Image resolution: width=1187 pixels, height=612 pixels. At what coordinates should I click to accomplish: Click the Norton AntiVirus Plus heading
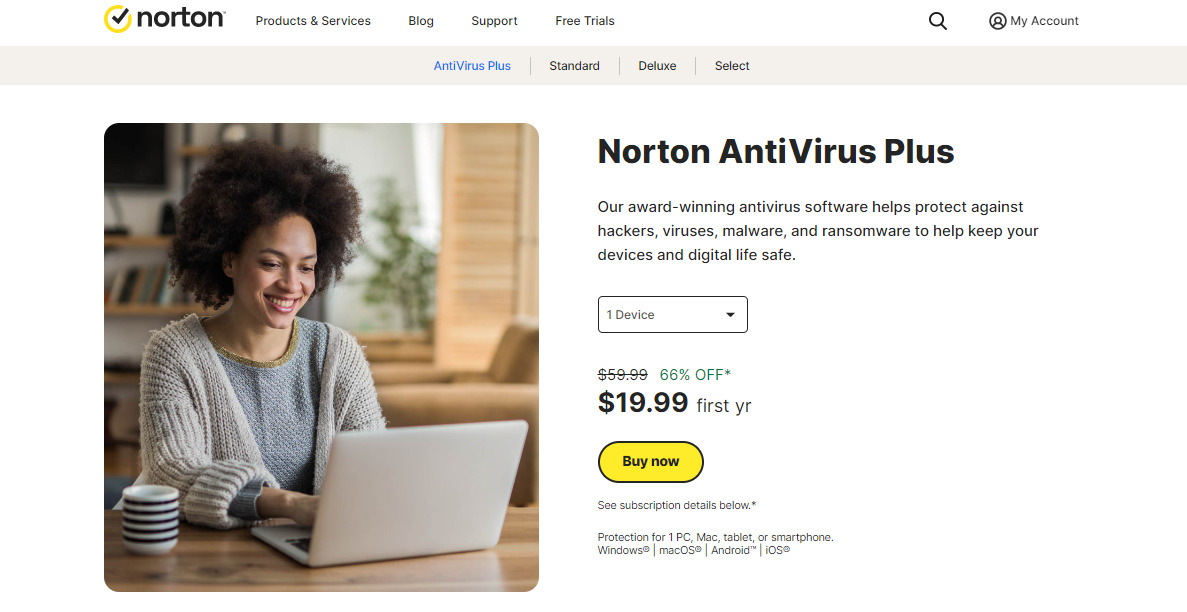point(776,151)
